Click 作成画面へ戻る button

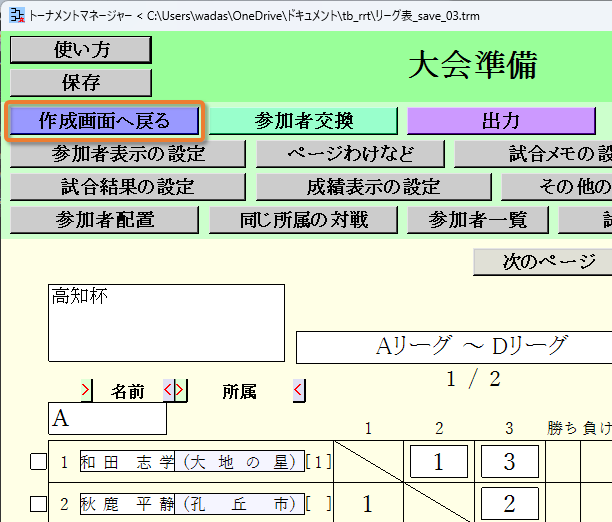104,121
